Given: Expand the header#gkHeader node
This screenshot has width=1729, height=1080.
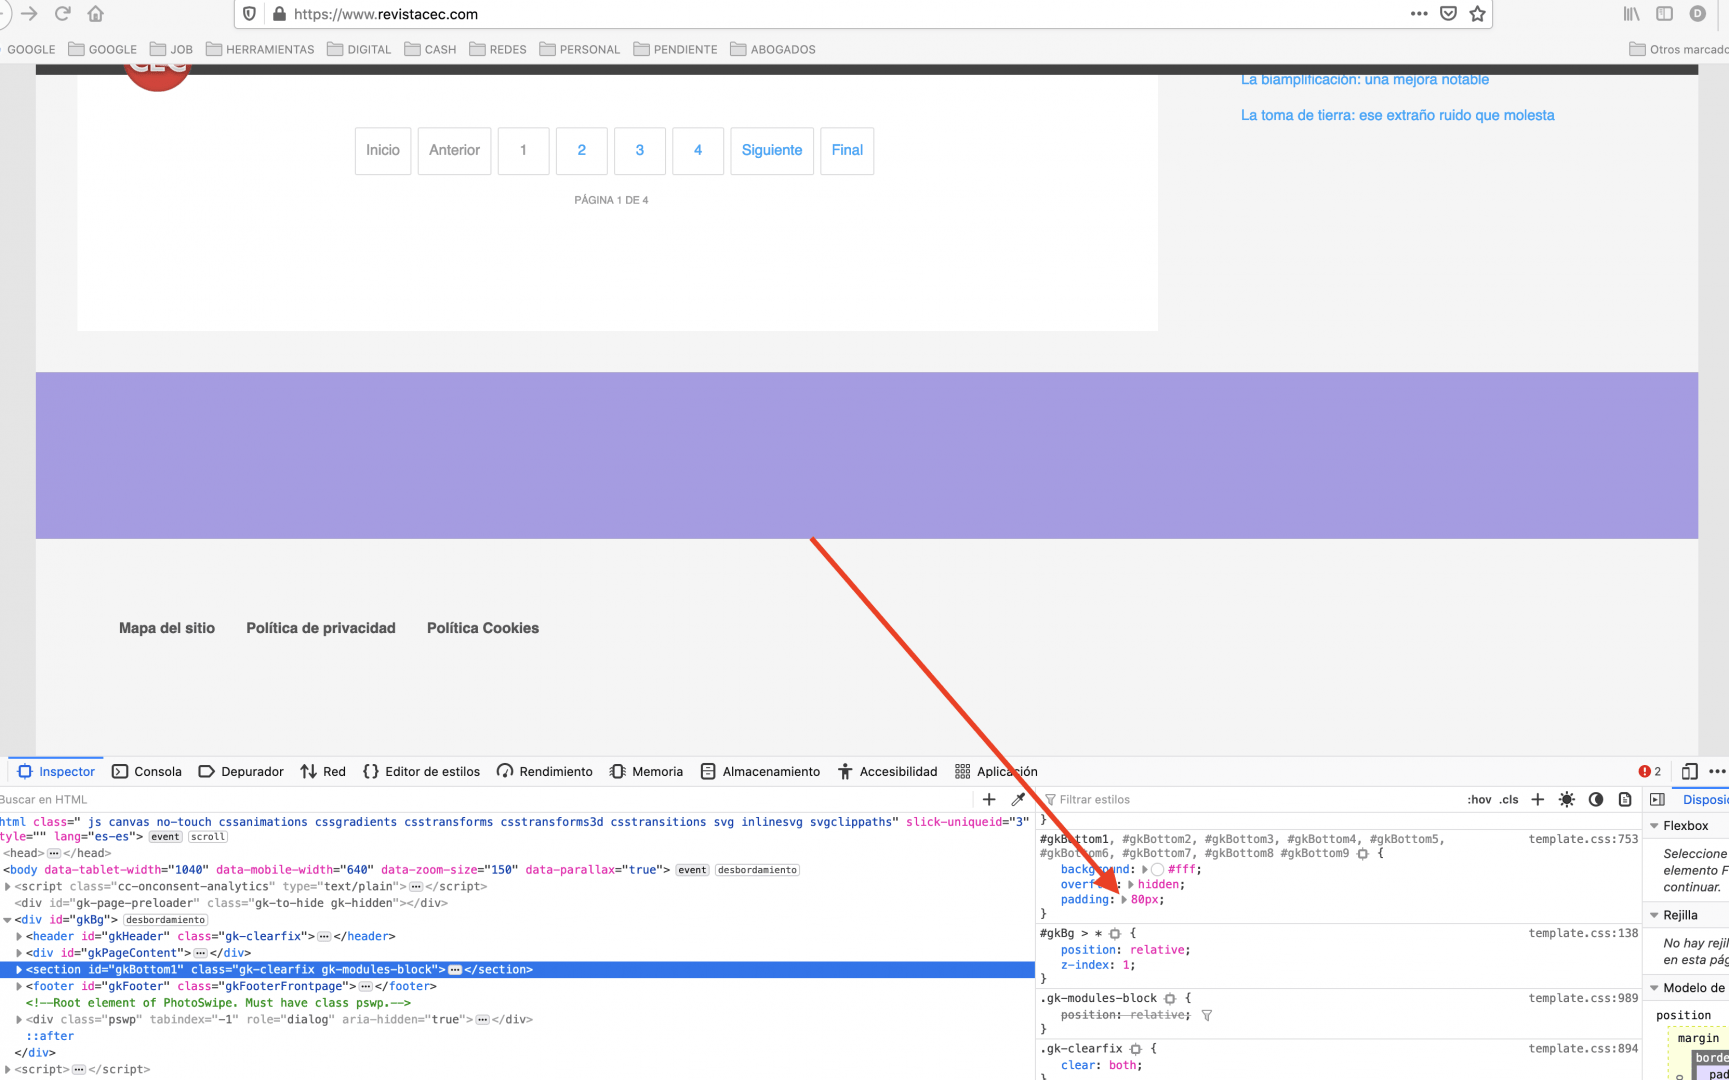Looking at the screenshot, I should [x=19, y=936].
